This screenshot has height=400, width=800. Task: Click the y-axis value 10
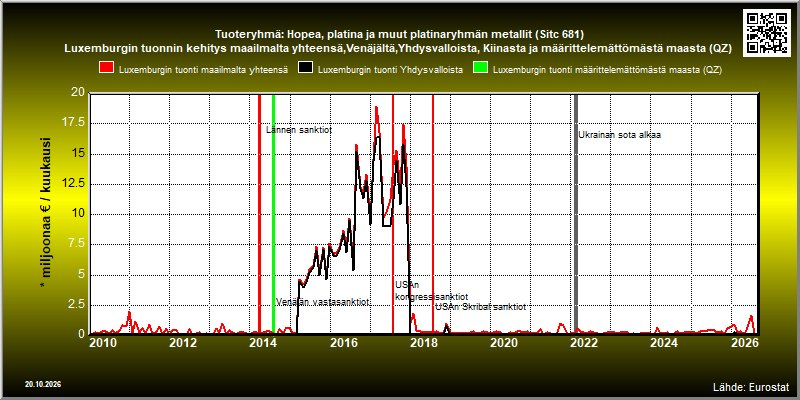pos(79,214)
